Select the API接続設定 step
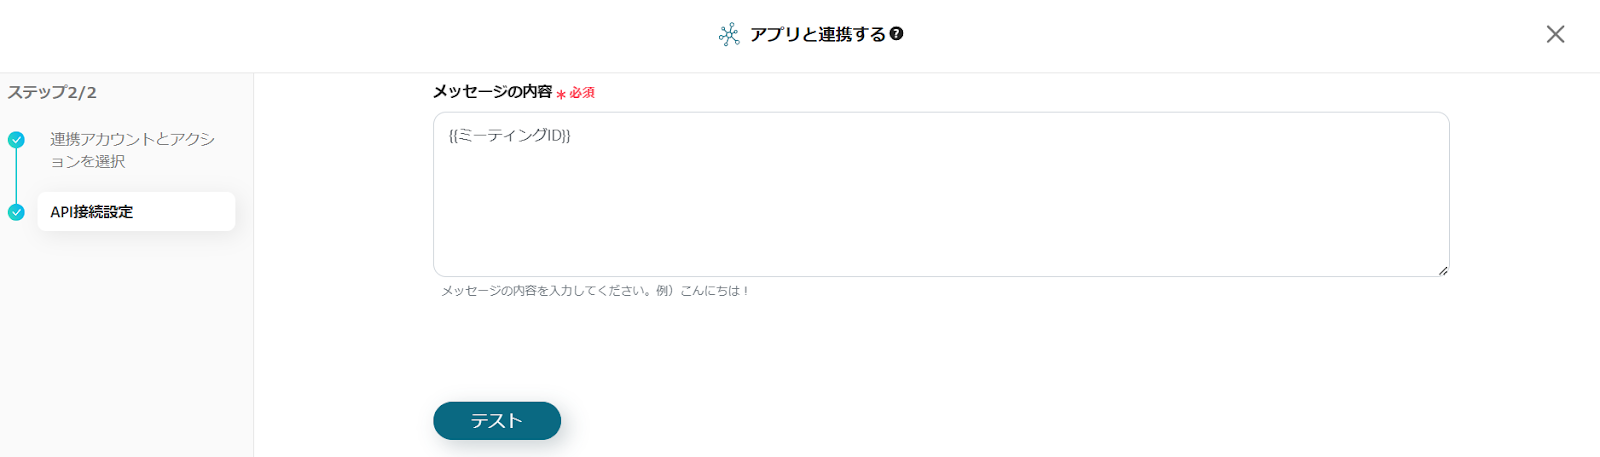1600x457 pixels. pos(136,212)
